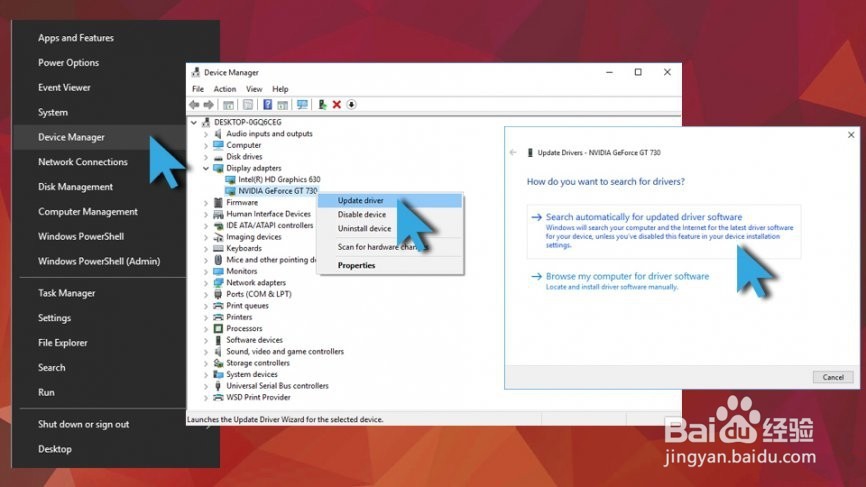This screenshot has height=487, width=866.
Task: Click the Scan for hardware changes monitor icon
Action: (x=302, y=104)
